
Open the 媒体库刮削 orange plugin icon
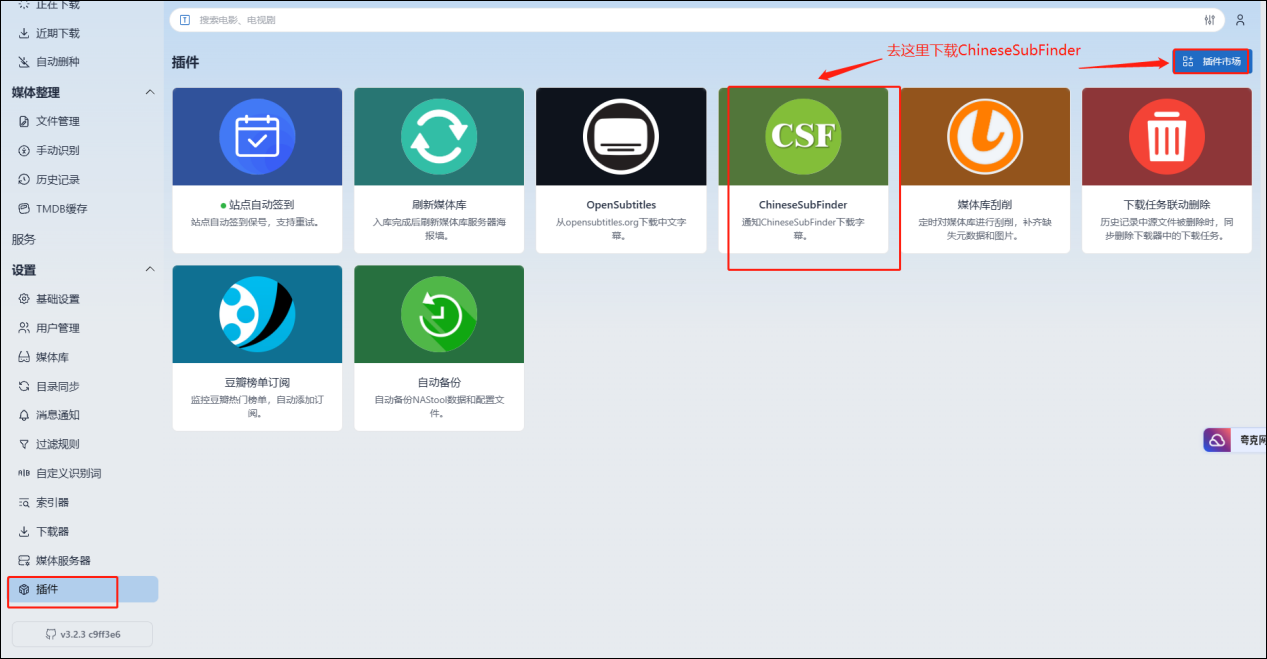984,136
